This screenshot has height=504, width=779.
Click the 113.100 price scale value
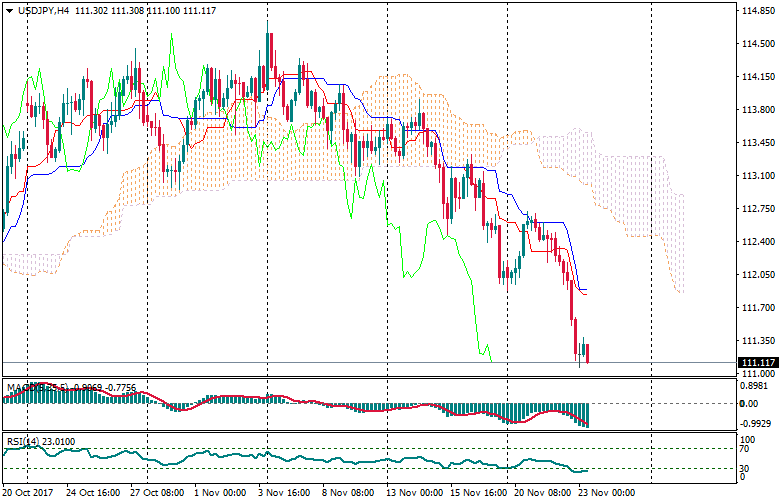(755, 176)
